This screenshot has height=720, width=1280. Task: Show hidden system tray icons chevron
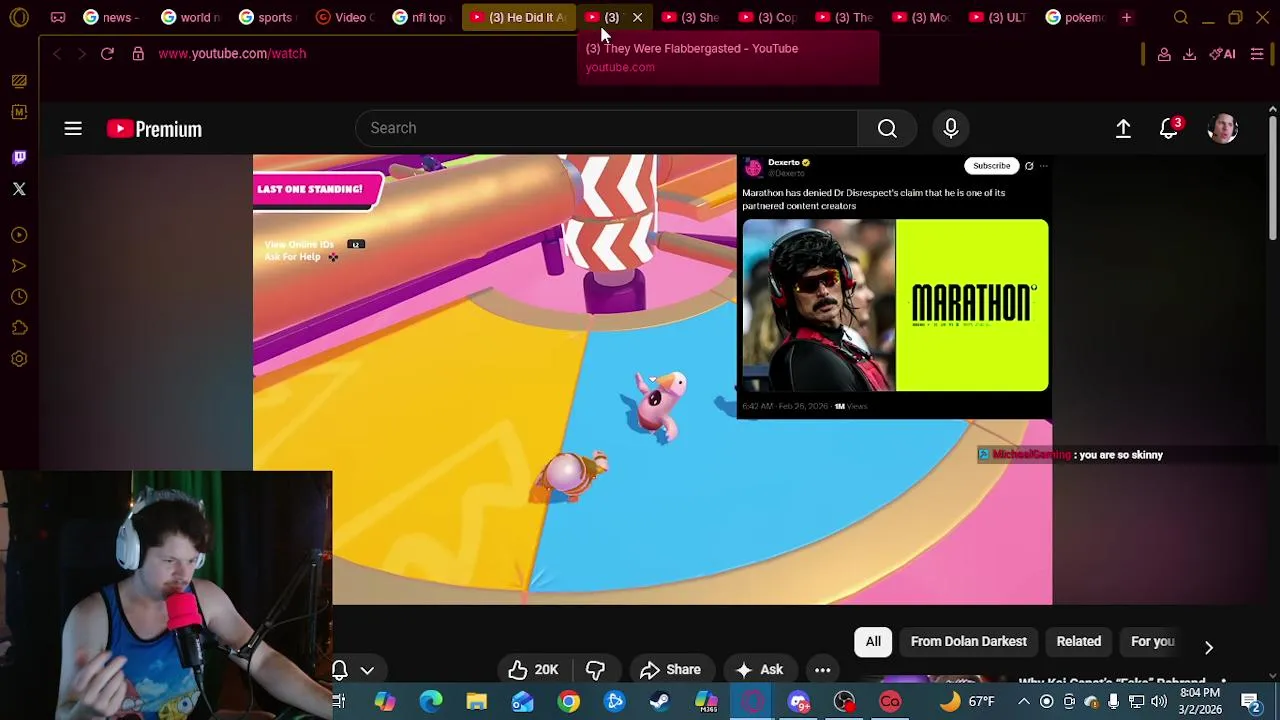point(1024,701)
